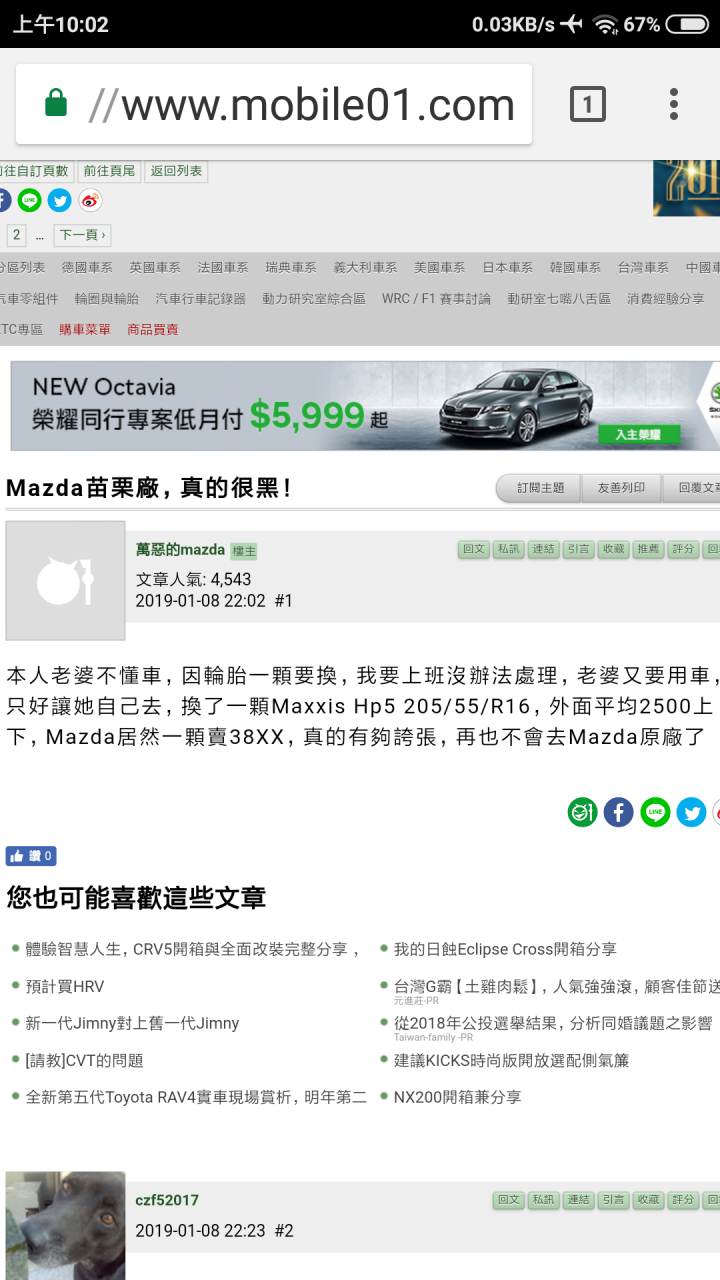Image resolution: width=720 pixels, height=1280 pixels.
Task: Open the 日本車系 forum section
Action: point(507,268)
